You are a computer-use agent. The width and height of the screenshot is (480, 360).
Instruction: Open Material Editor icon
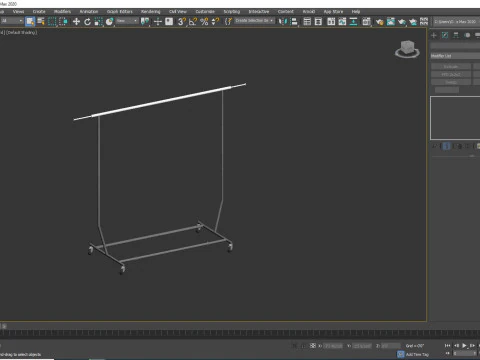click(366, 22)
